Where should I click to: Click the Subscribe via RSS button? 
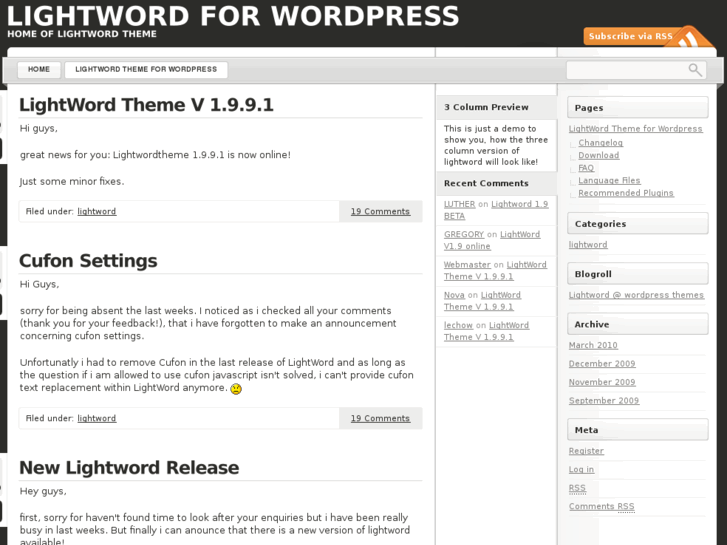tap(649, 36)
